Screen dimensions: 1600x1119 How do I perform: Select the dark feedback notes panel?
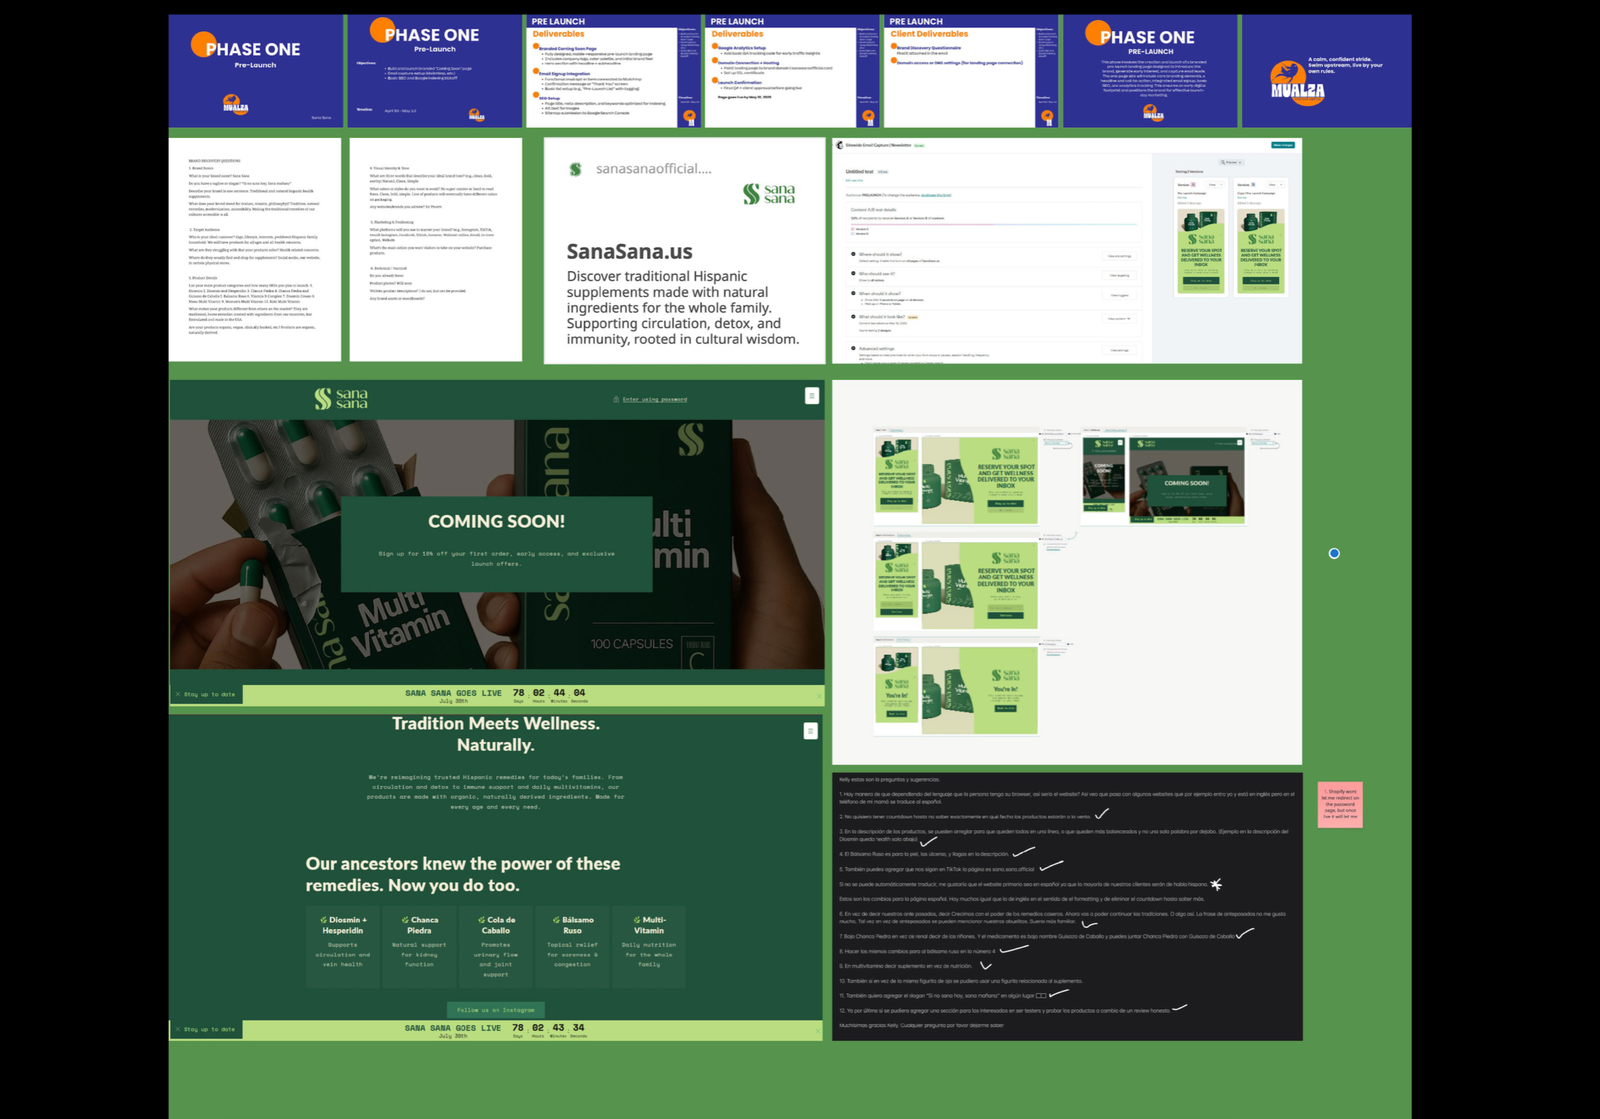click(x=1067, y=906)
